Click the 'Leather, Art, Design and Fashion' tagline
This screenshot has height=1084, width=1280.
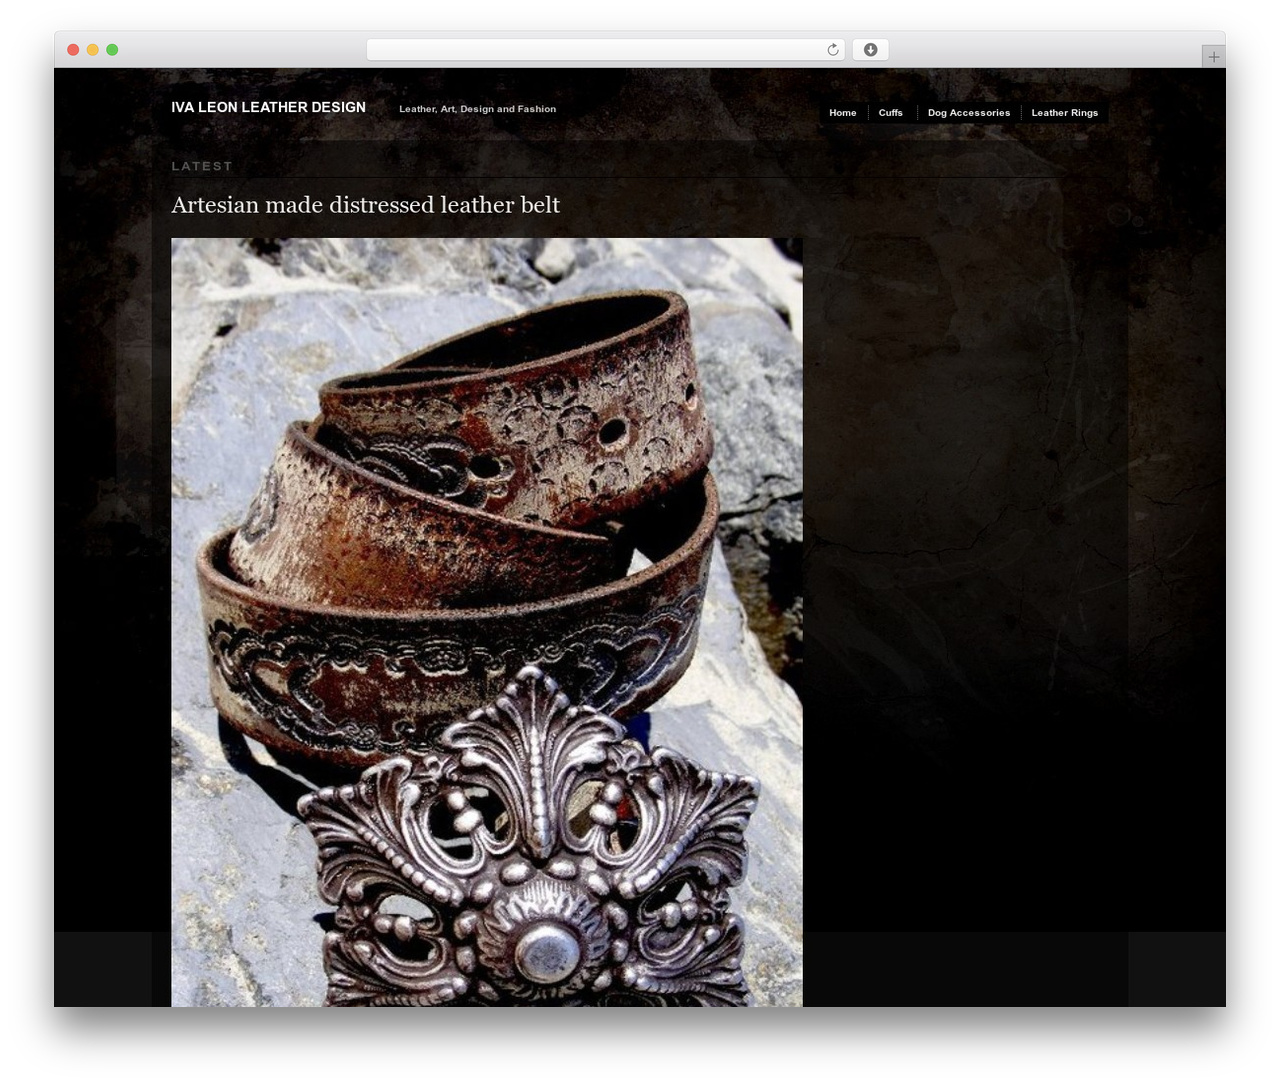[477, 109]
